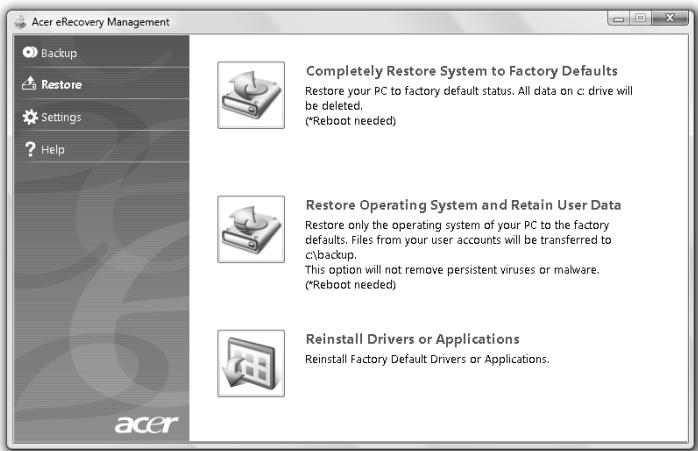The height and width of the screenshot is (451, 698).
Task: Click the Completely Restore System drive icon
Action: pos(251,95)
